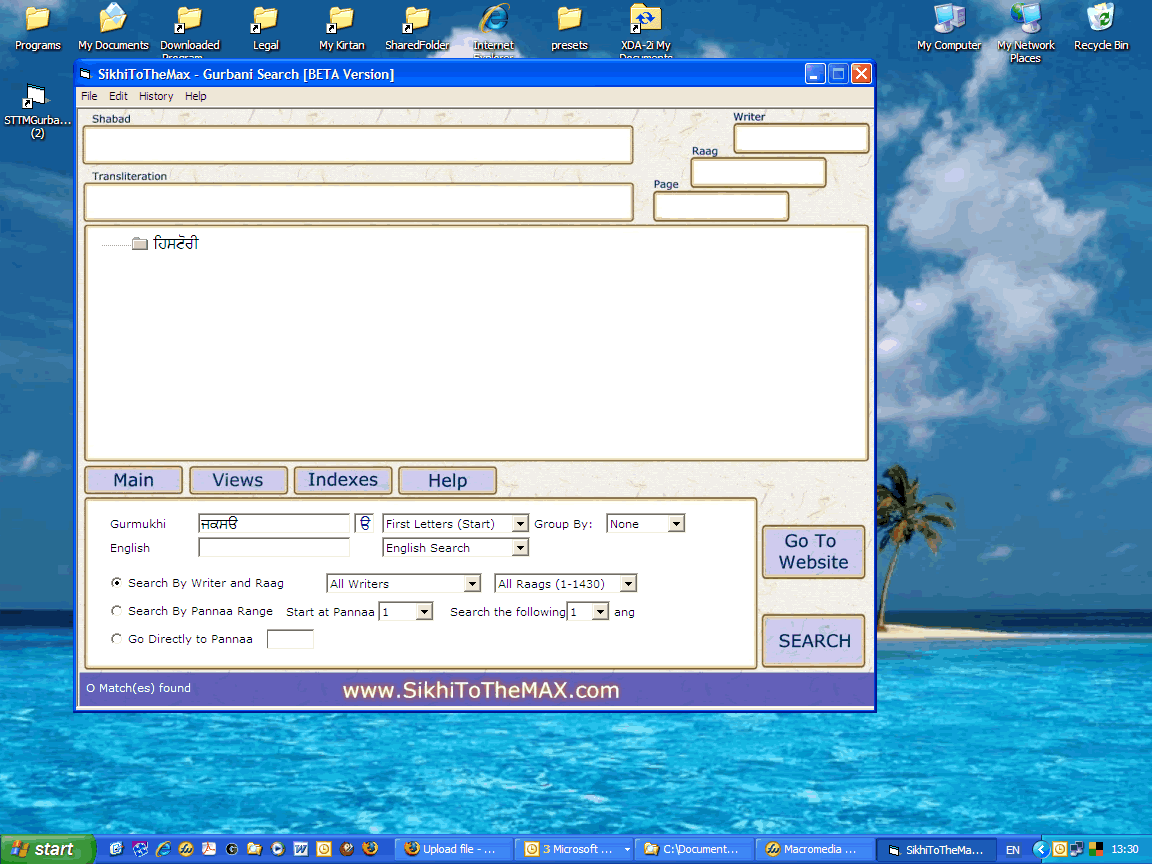The width and height of the screenshot is (1152, 864).
Task: Click the Gurmukhi search input field
Action: click(274, 523)
